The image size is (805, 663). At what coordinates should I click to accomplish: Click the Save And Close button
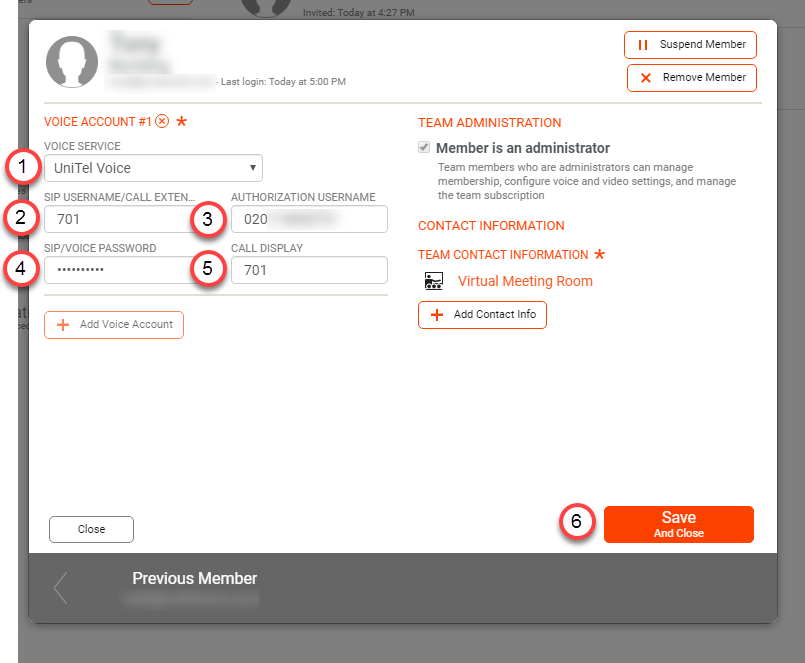click(678, 524)
